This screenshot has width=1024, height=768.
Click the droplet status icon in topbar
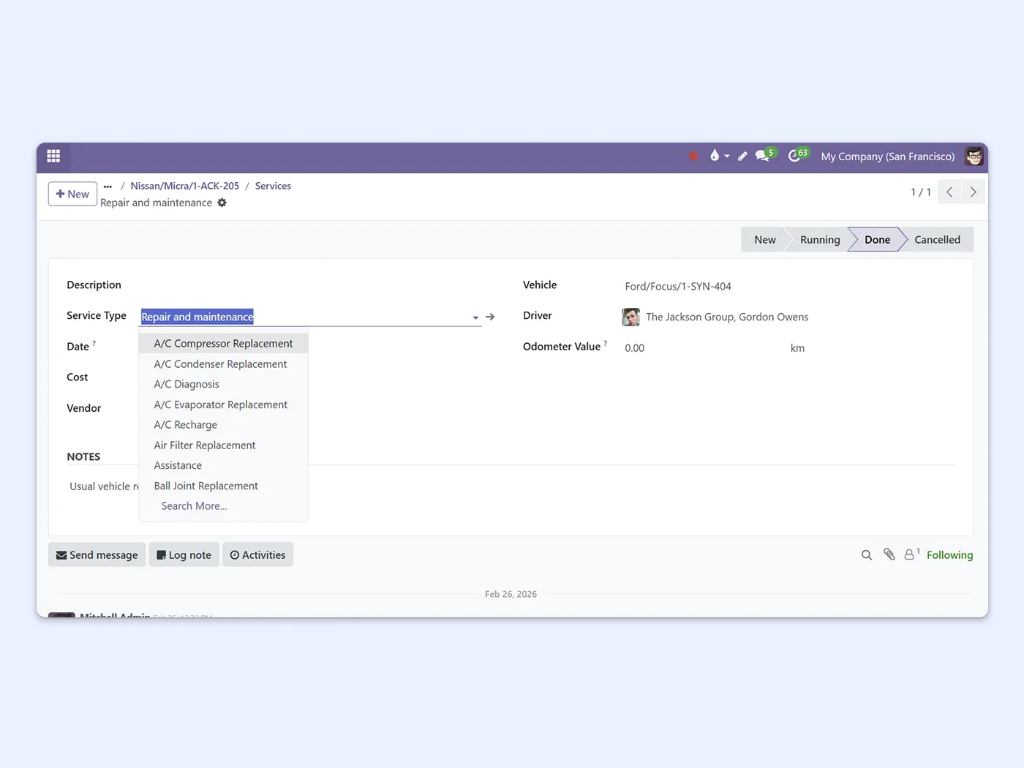[x=716, y=156]
